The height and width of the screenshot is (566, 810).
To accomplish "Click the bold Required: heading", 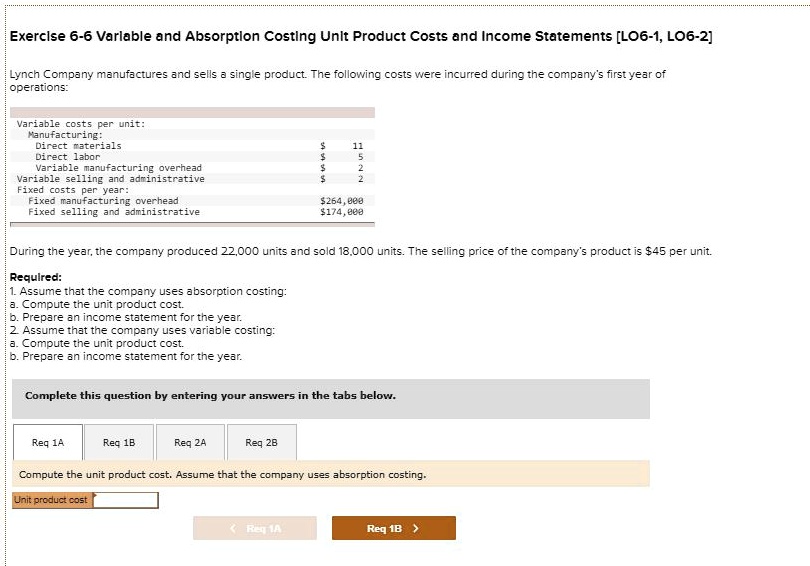I will (35, 277).
